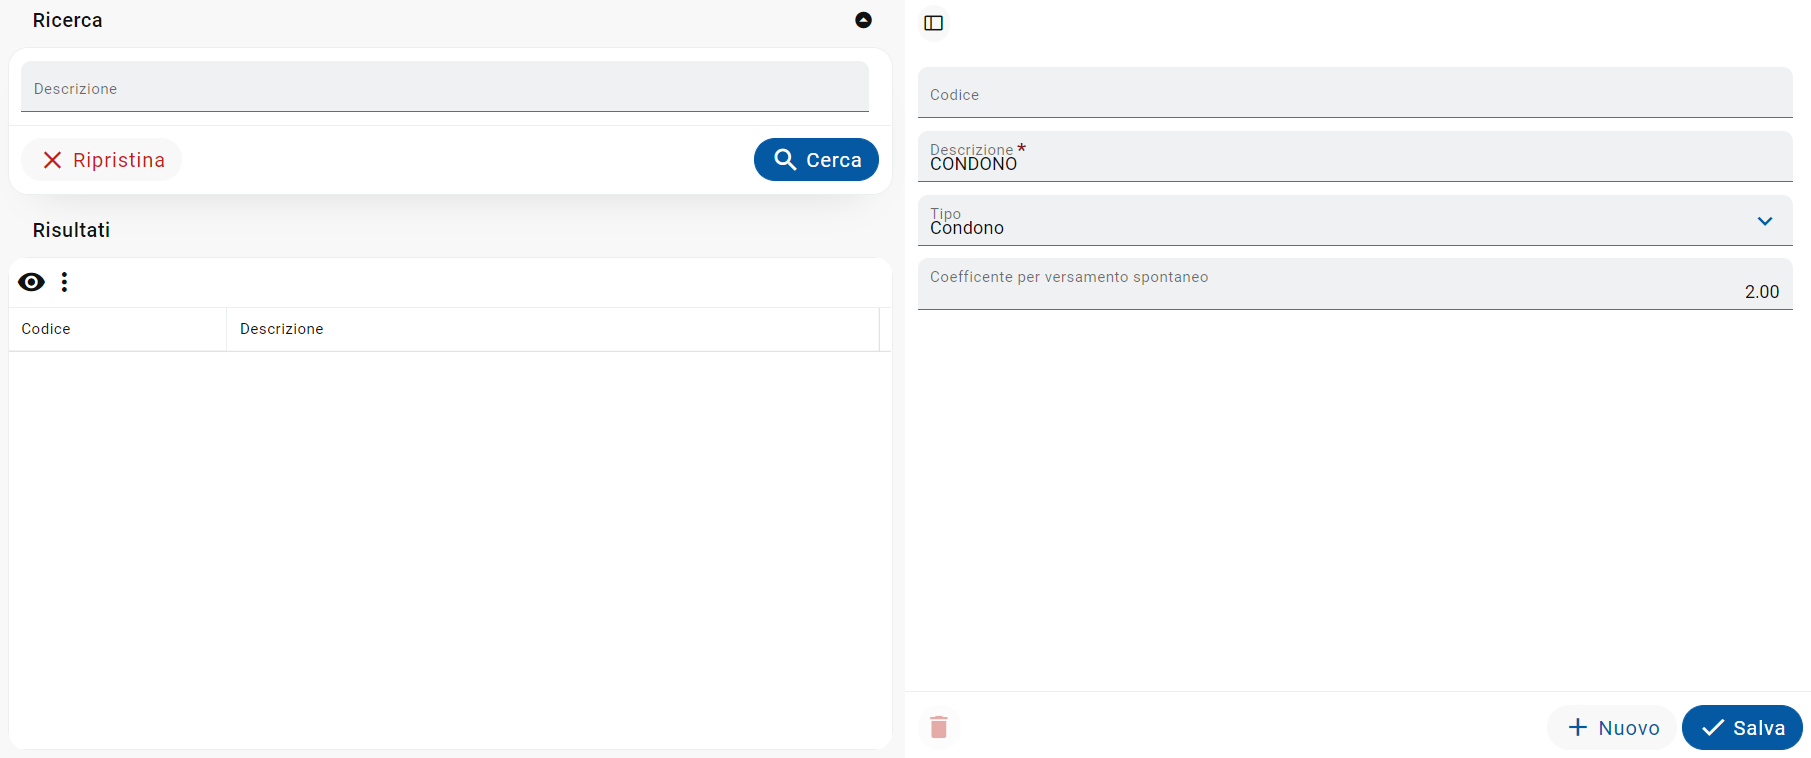Edit the Coefficente per versamento spontaneo value
Image resolution: width=1811 pixels, height=758 pixels.
click(x=1355, y=285)
